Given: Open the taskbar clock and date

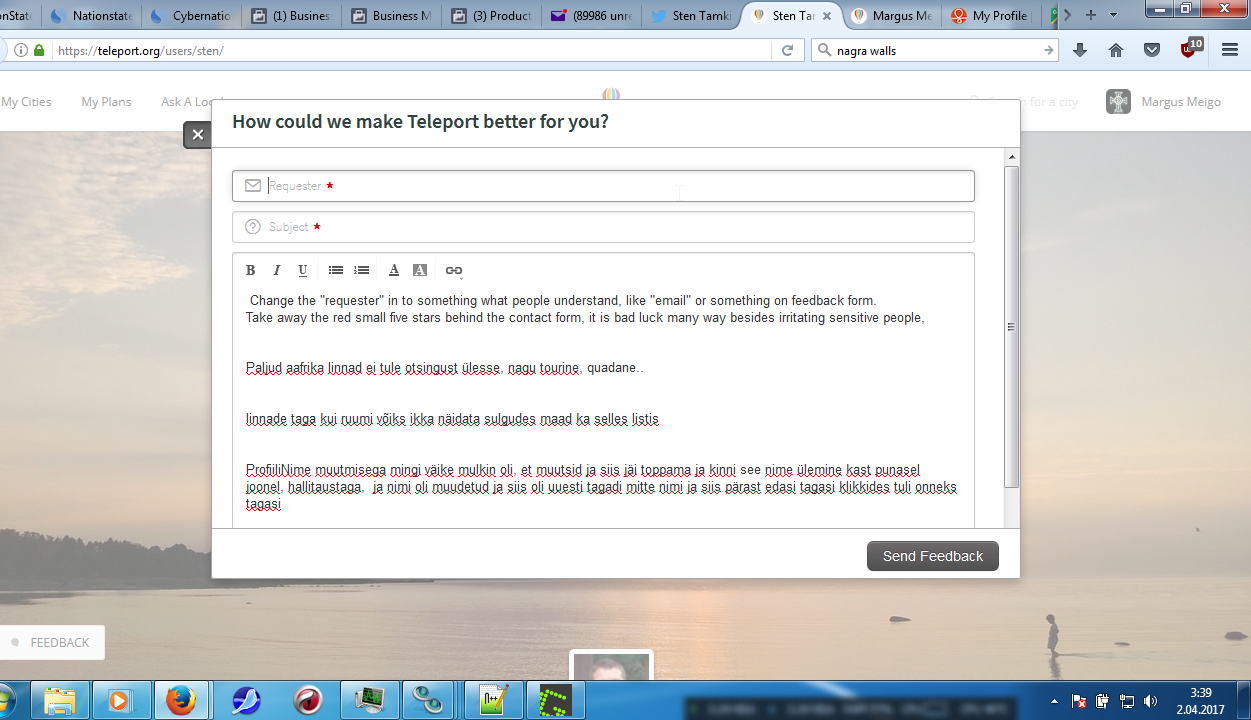Looking at the screenshot, I should click(1202, 701).
